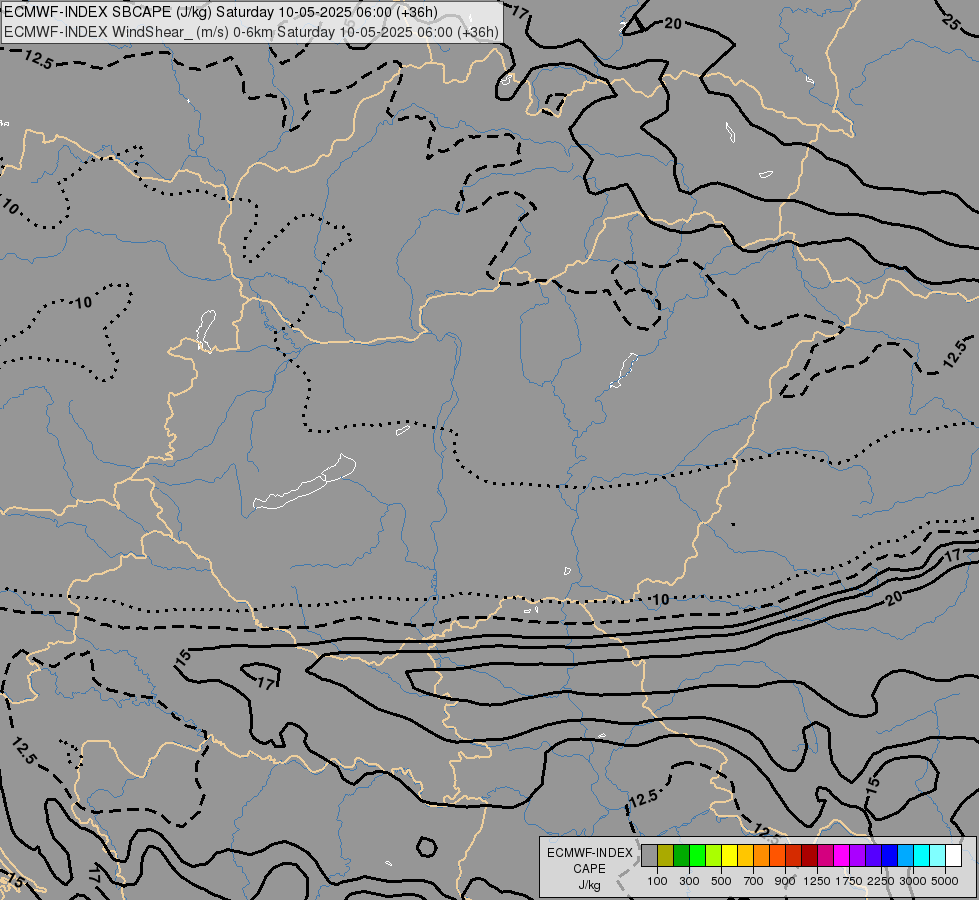Pick the yellow swatch in CAPE legend
The width and height of the screenshot is (979, 900).
tap(729, 855)
